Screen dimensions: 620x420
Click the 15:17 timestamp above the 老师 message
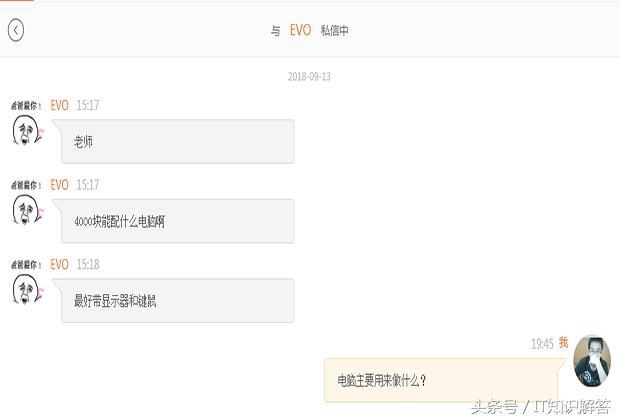[x=88, y=105]
